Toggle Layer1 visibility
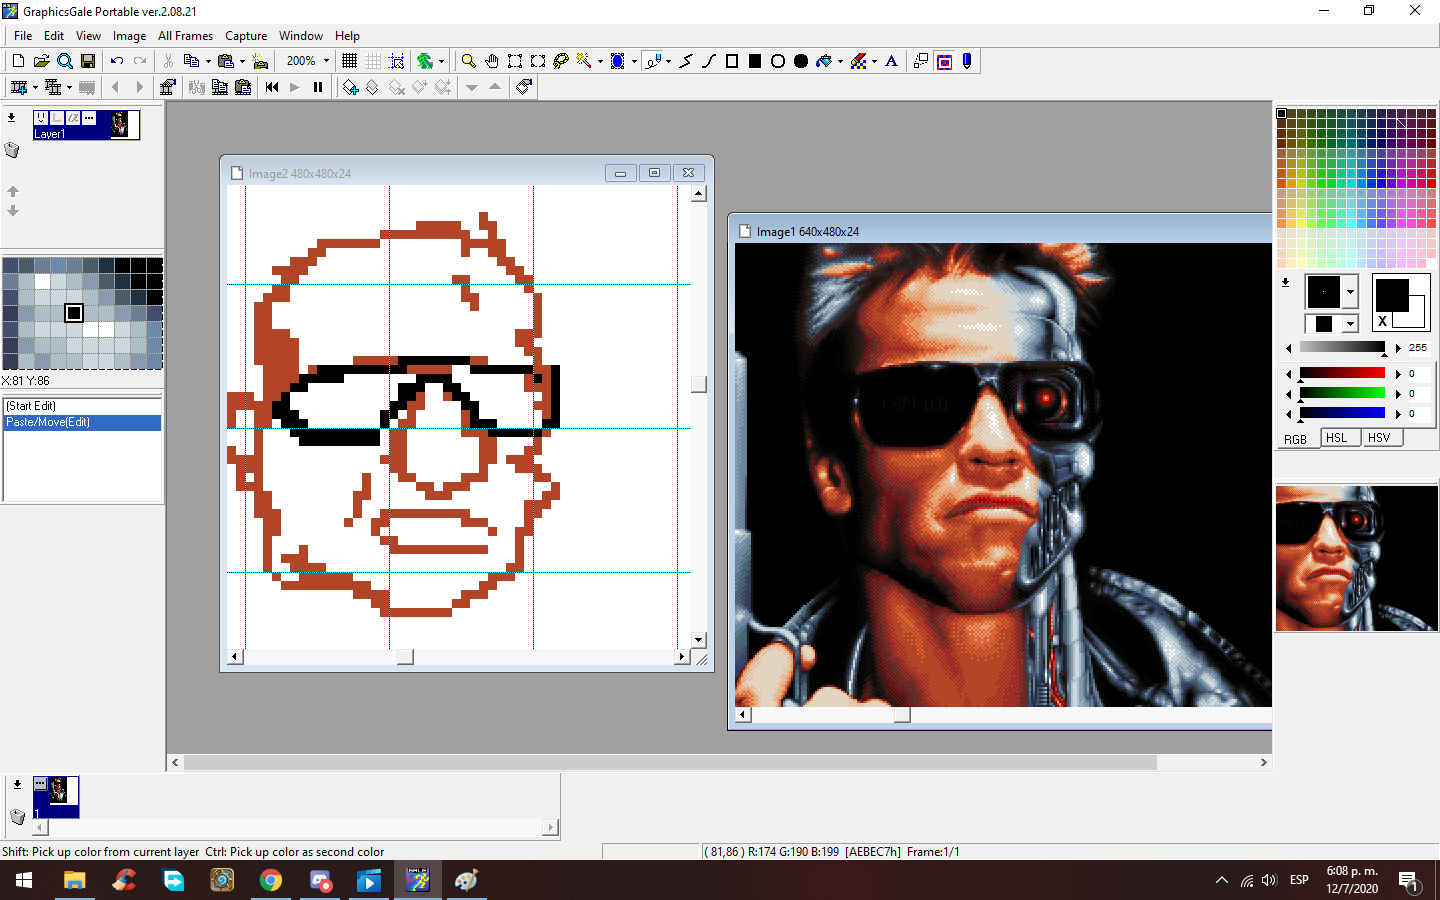This screenshot has width=1440, height=900. tap(41, 118)
